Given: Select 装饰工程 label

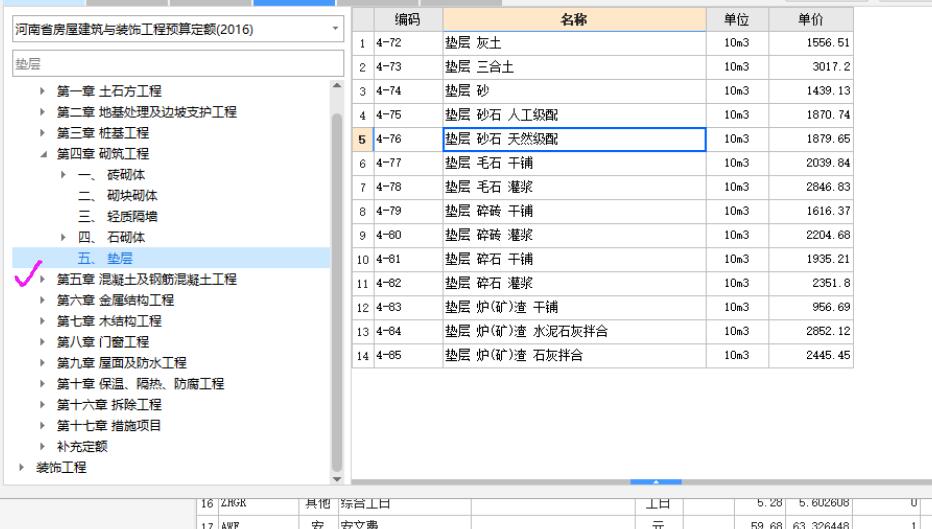Looking at the screenshot, I should pyautogui.click(x=61, y=467).
